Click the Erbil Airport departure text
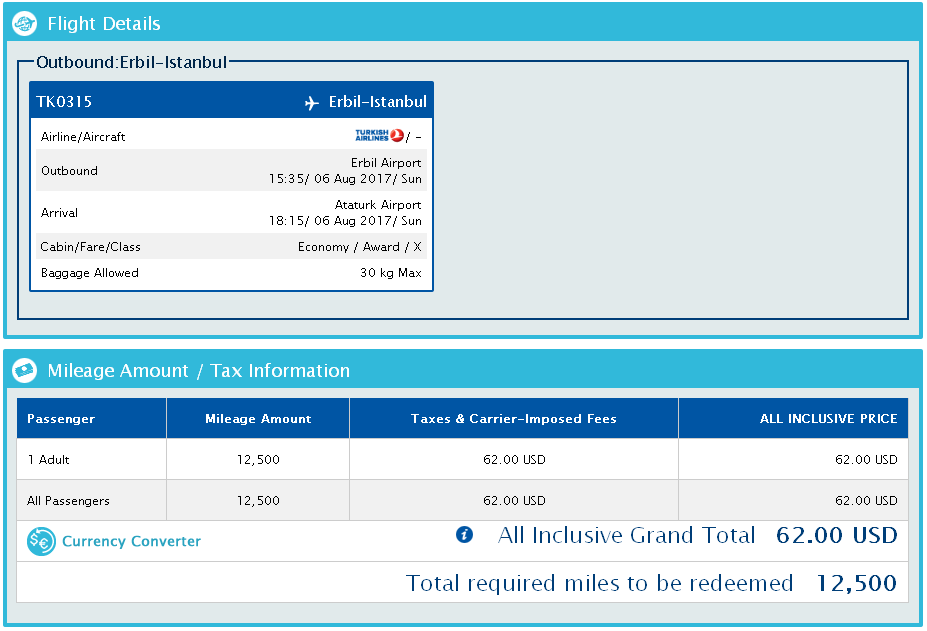 point(386,163)
